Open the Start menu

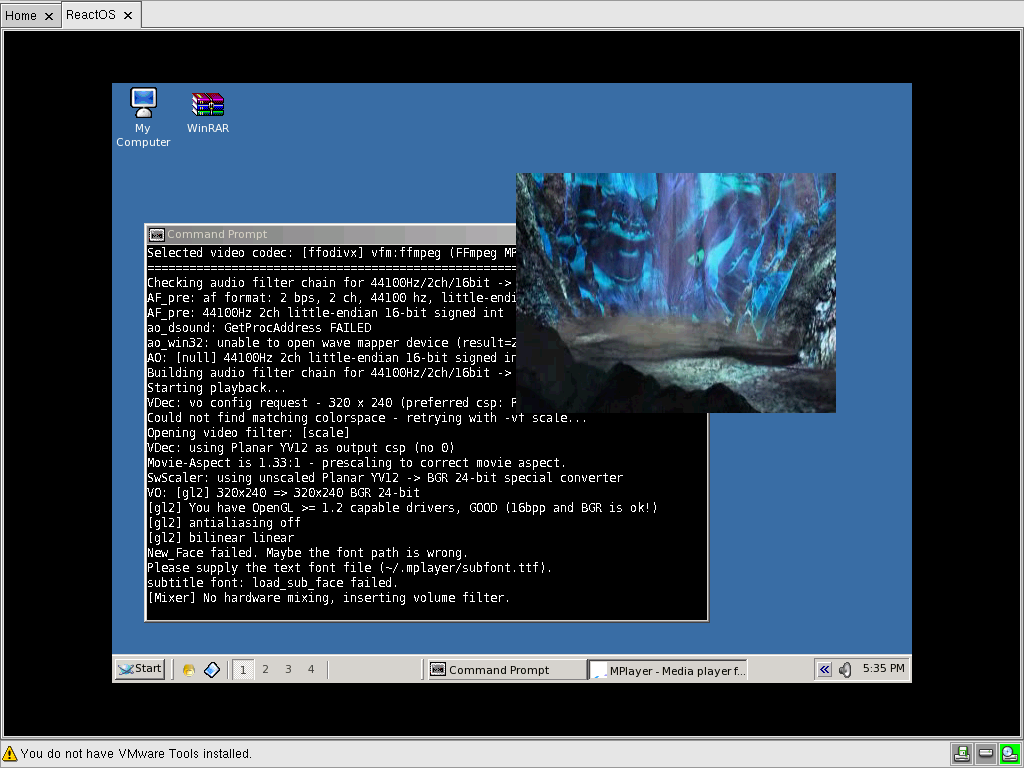(139, 669)
